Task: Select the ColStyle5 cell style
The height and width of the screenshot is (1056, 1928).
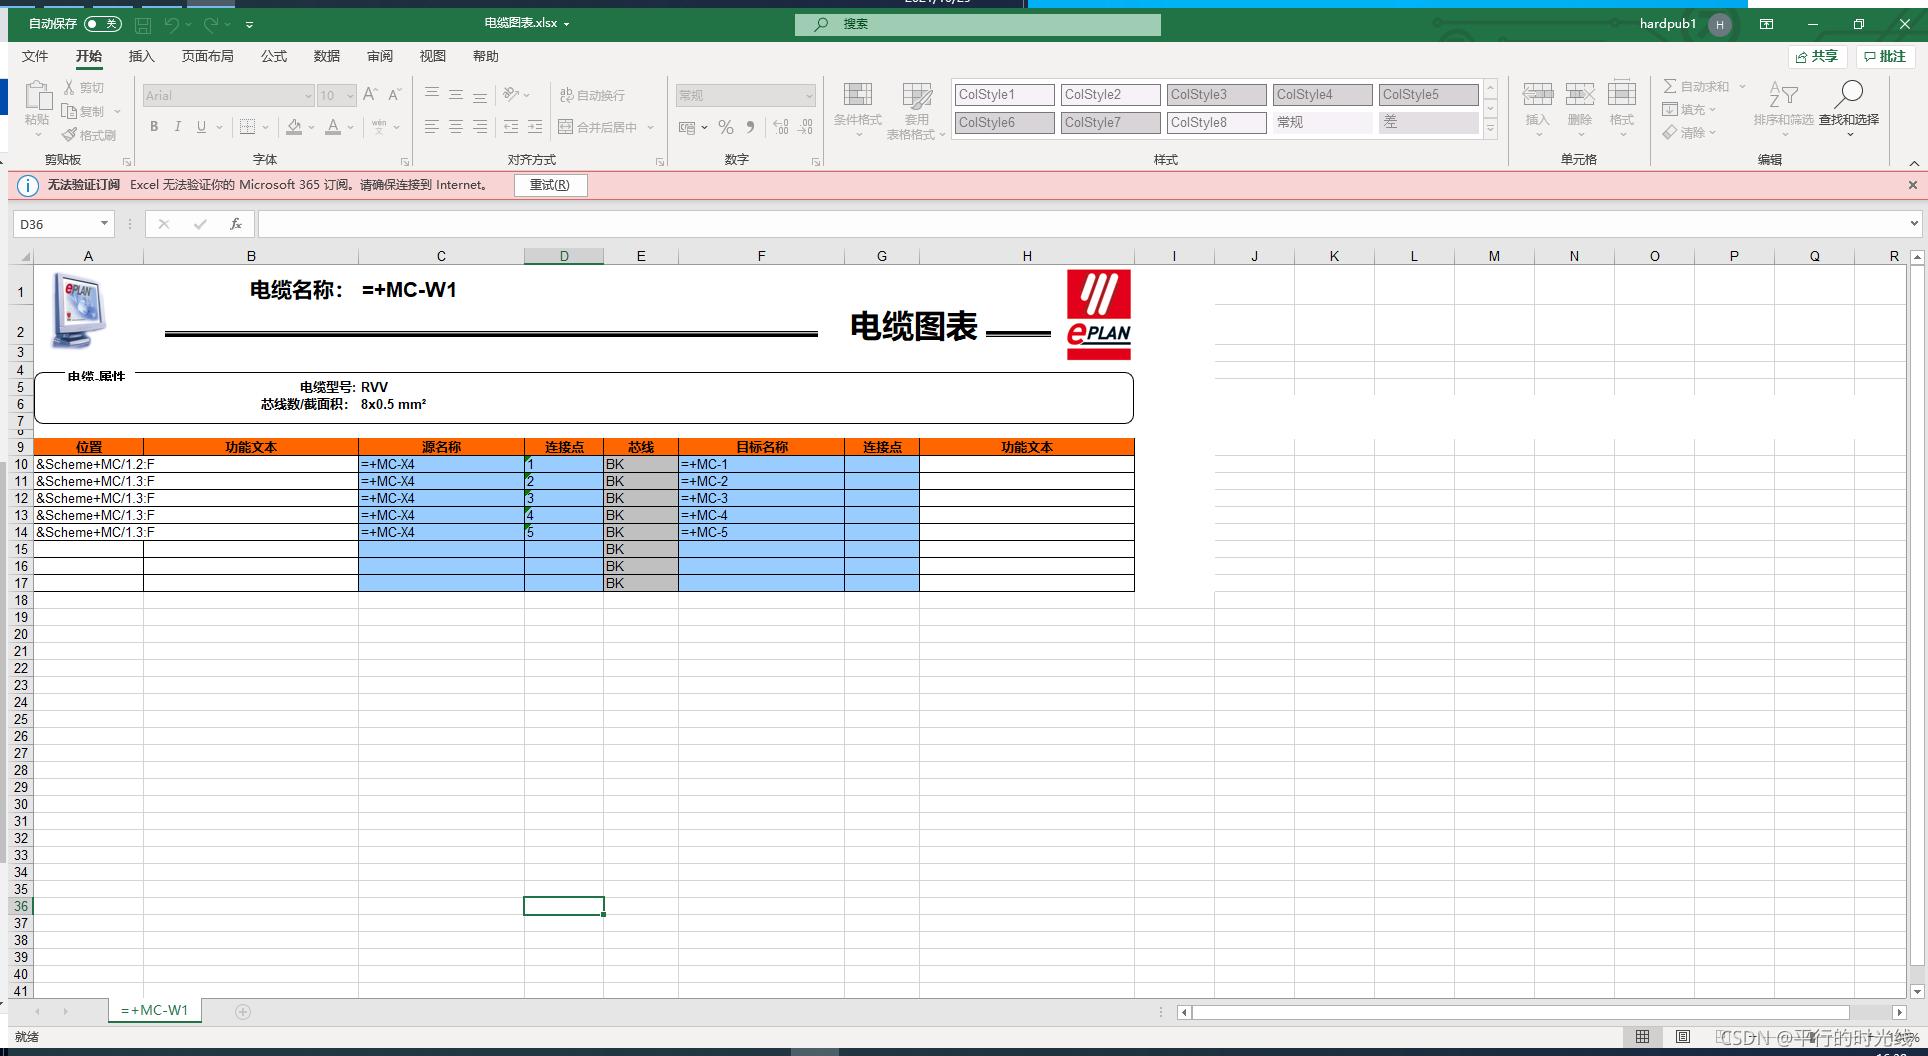Action: pos(1429,94)
